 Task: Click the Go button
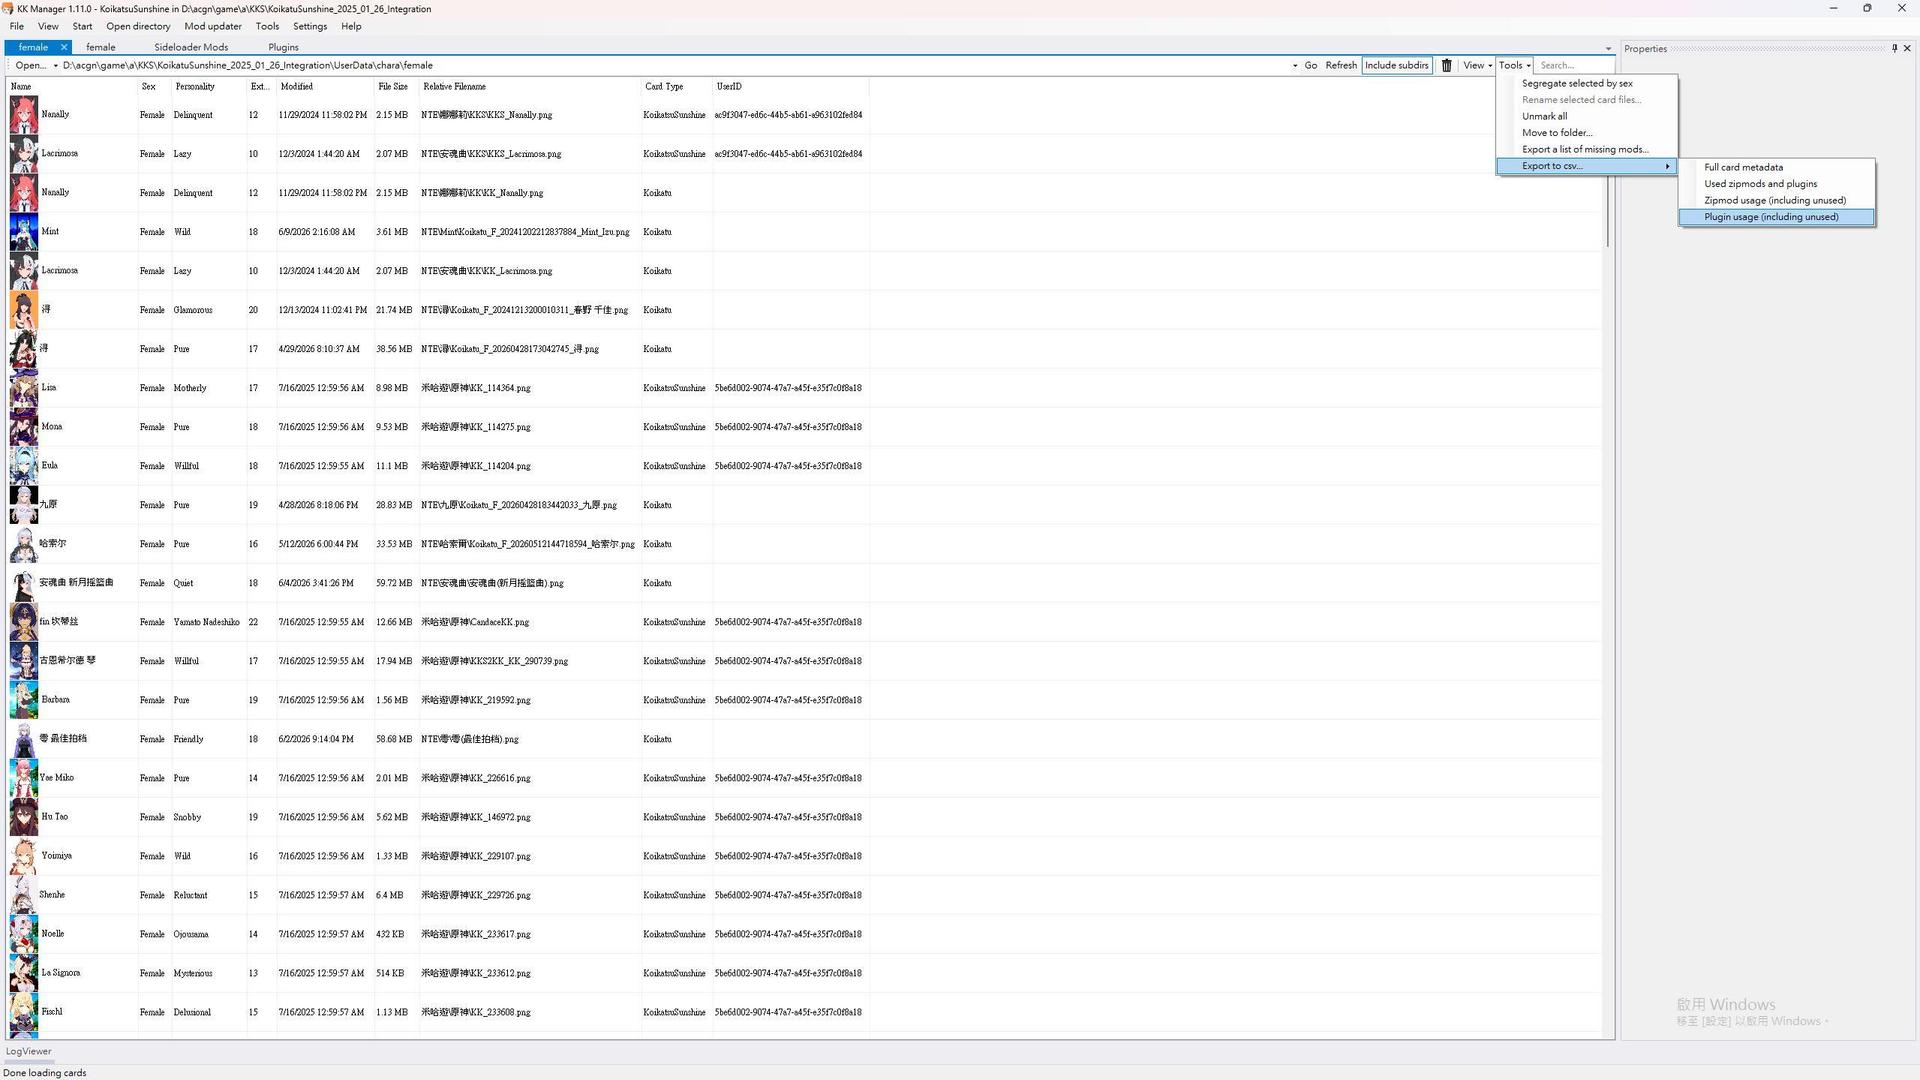pyautogui.click(x=1310, y=66)
